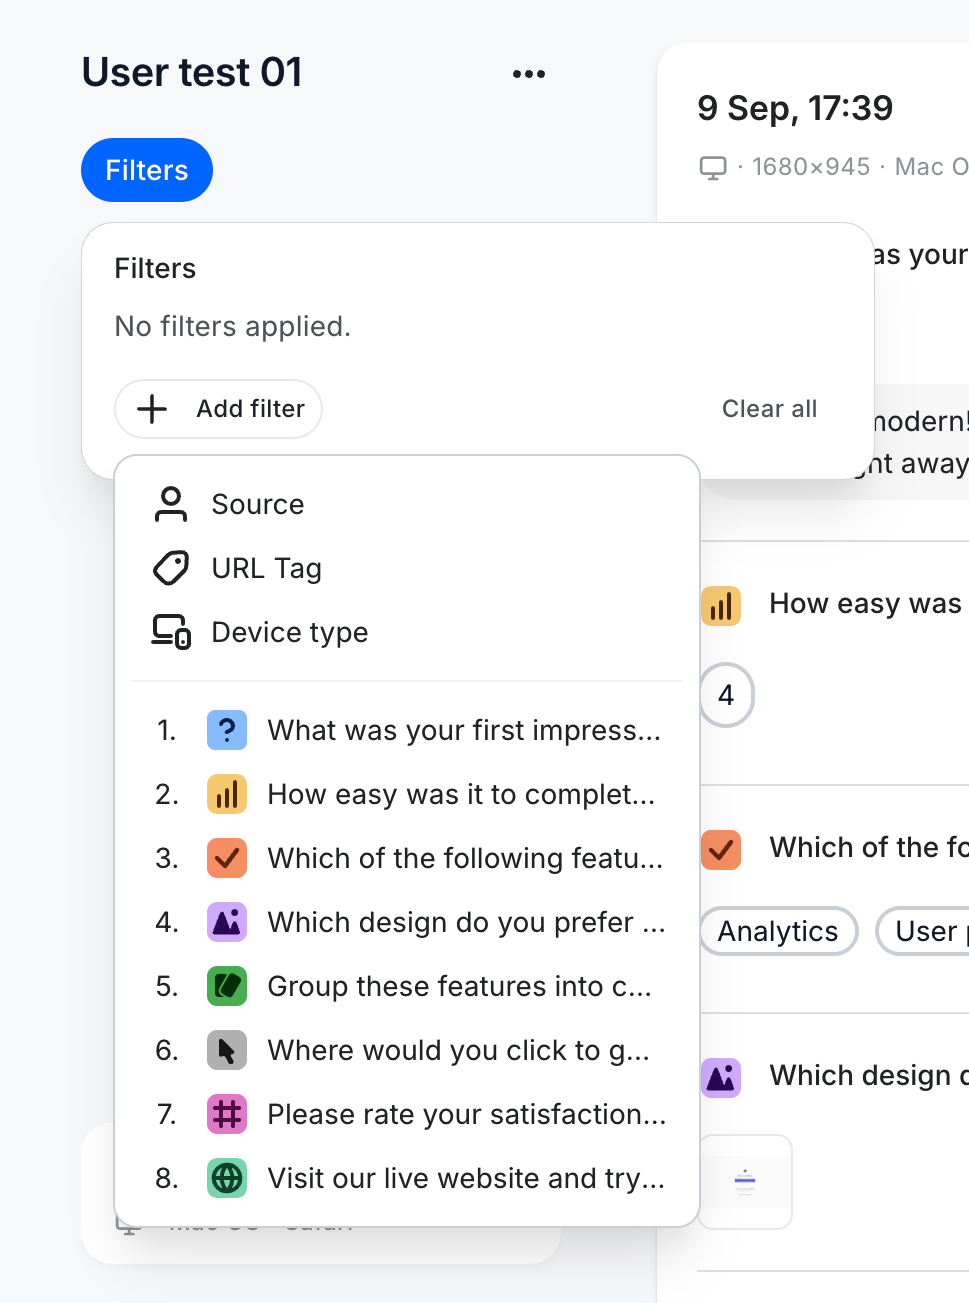Screen dimensions: 969x1303
Task: Open the design preview thumbnail
Action: [745, 1182]
